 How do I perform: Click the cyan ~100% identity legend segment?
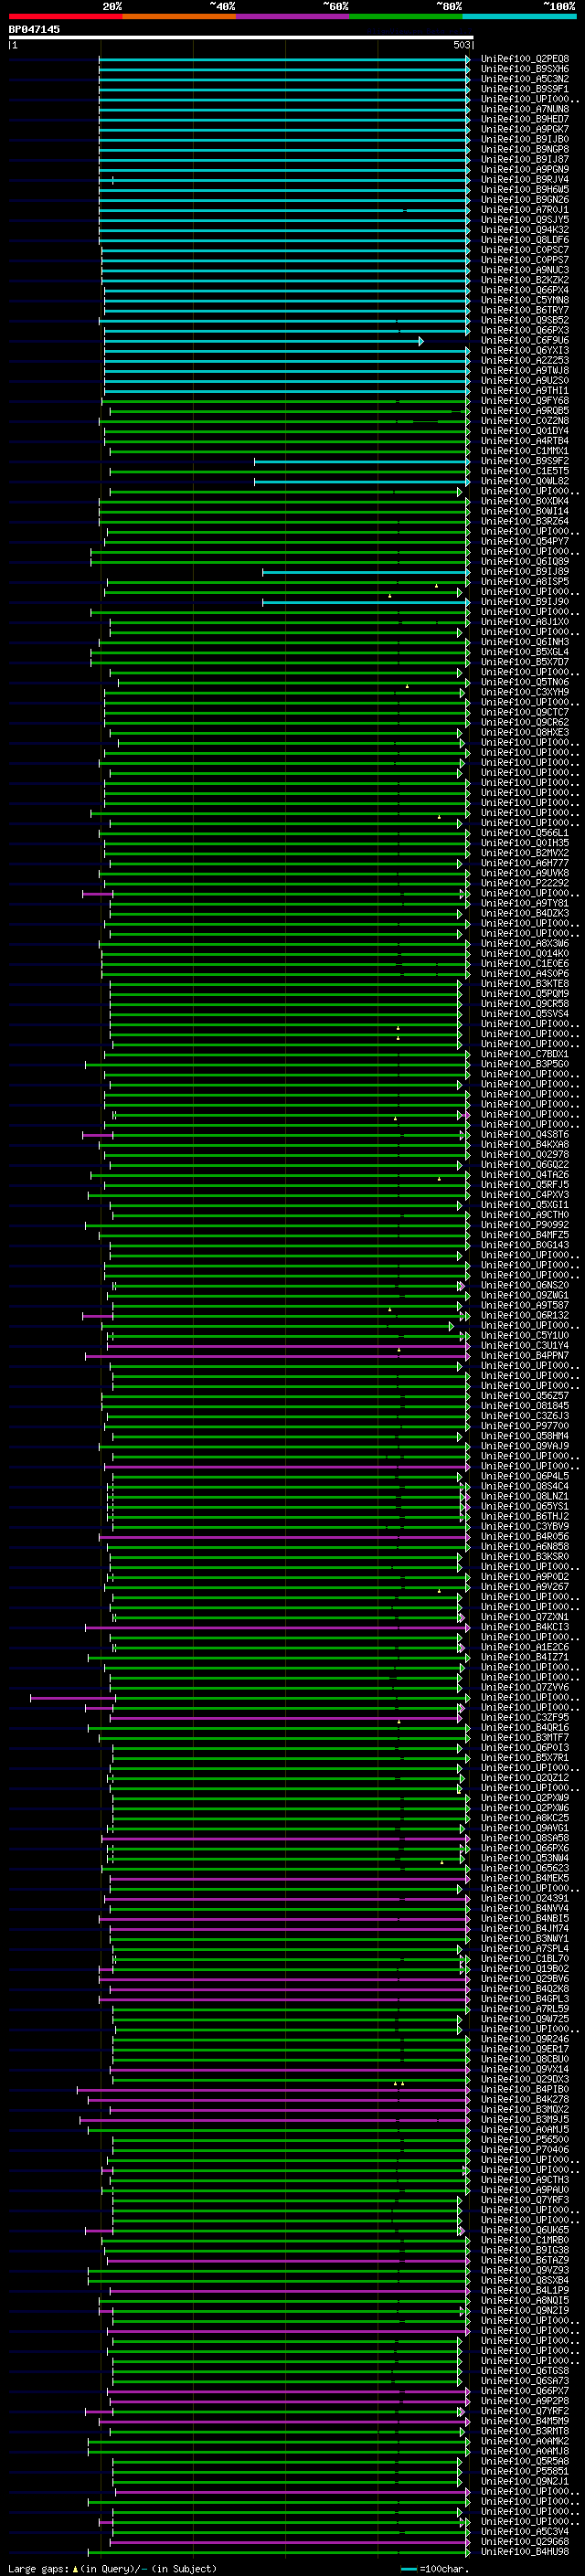(519, 16)
